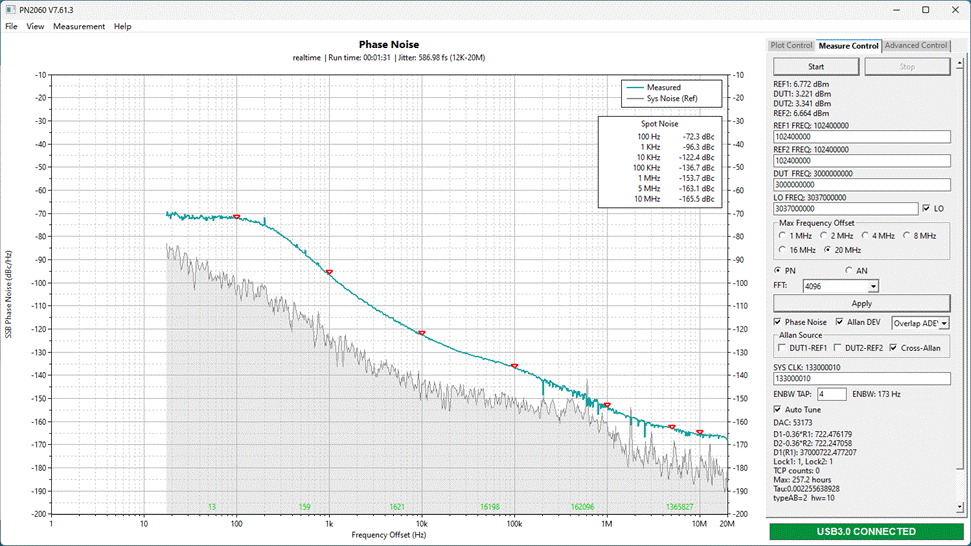Click the ENBW TAP input field
The height and width of the screenshot is (546, 971).
(832, 394)
